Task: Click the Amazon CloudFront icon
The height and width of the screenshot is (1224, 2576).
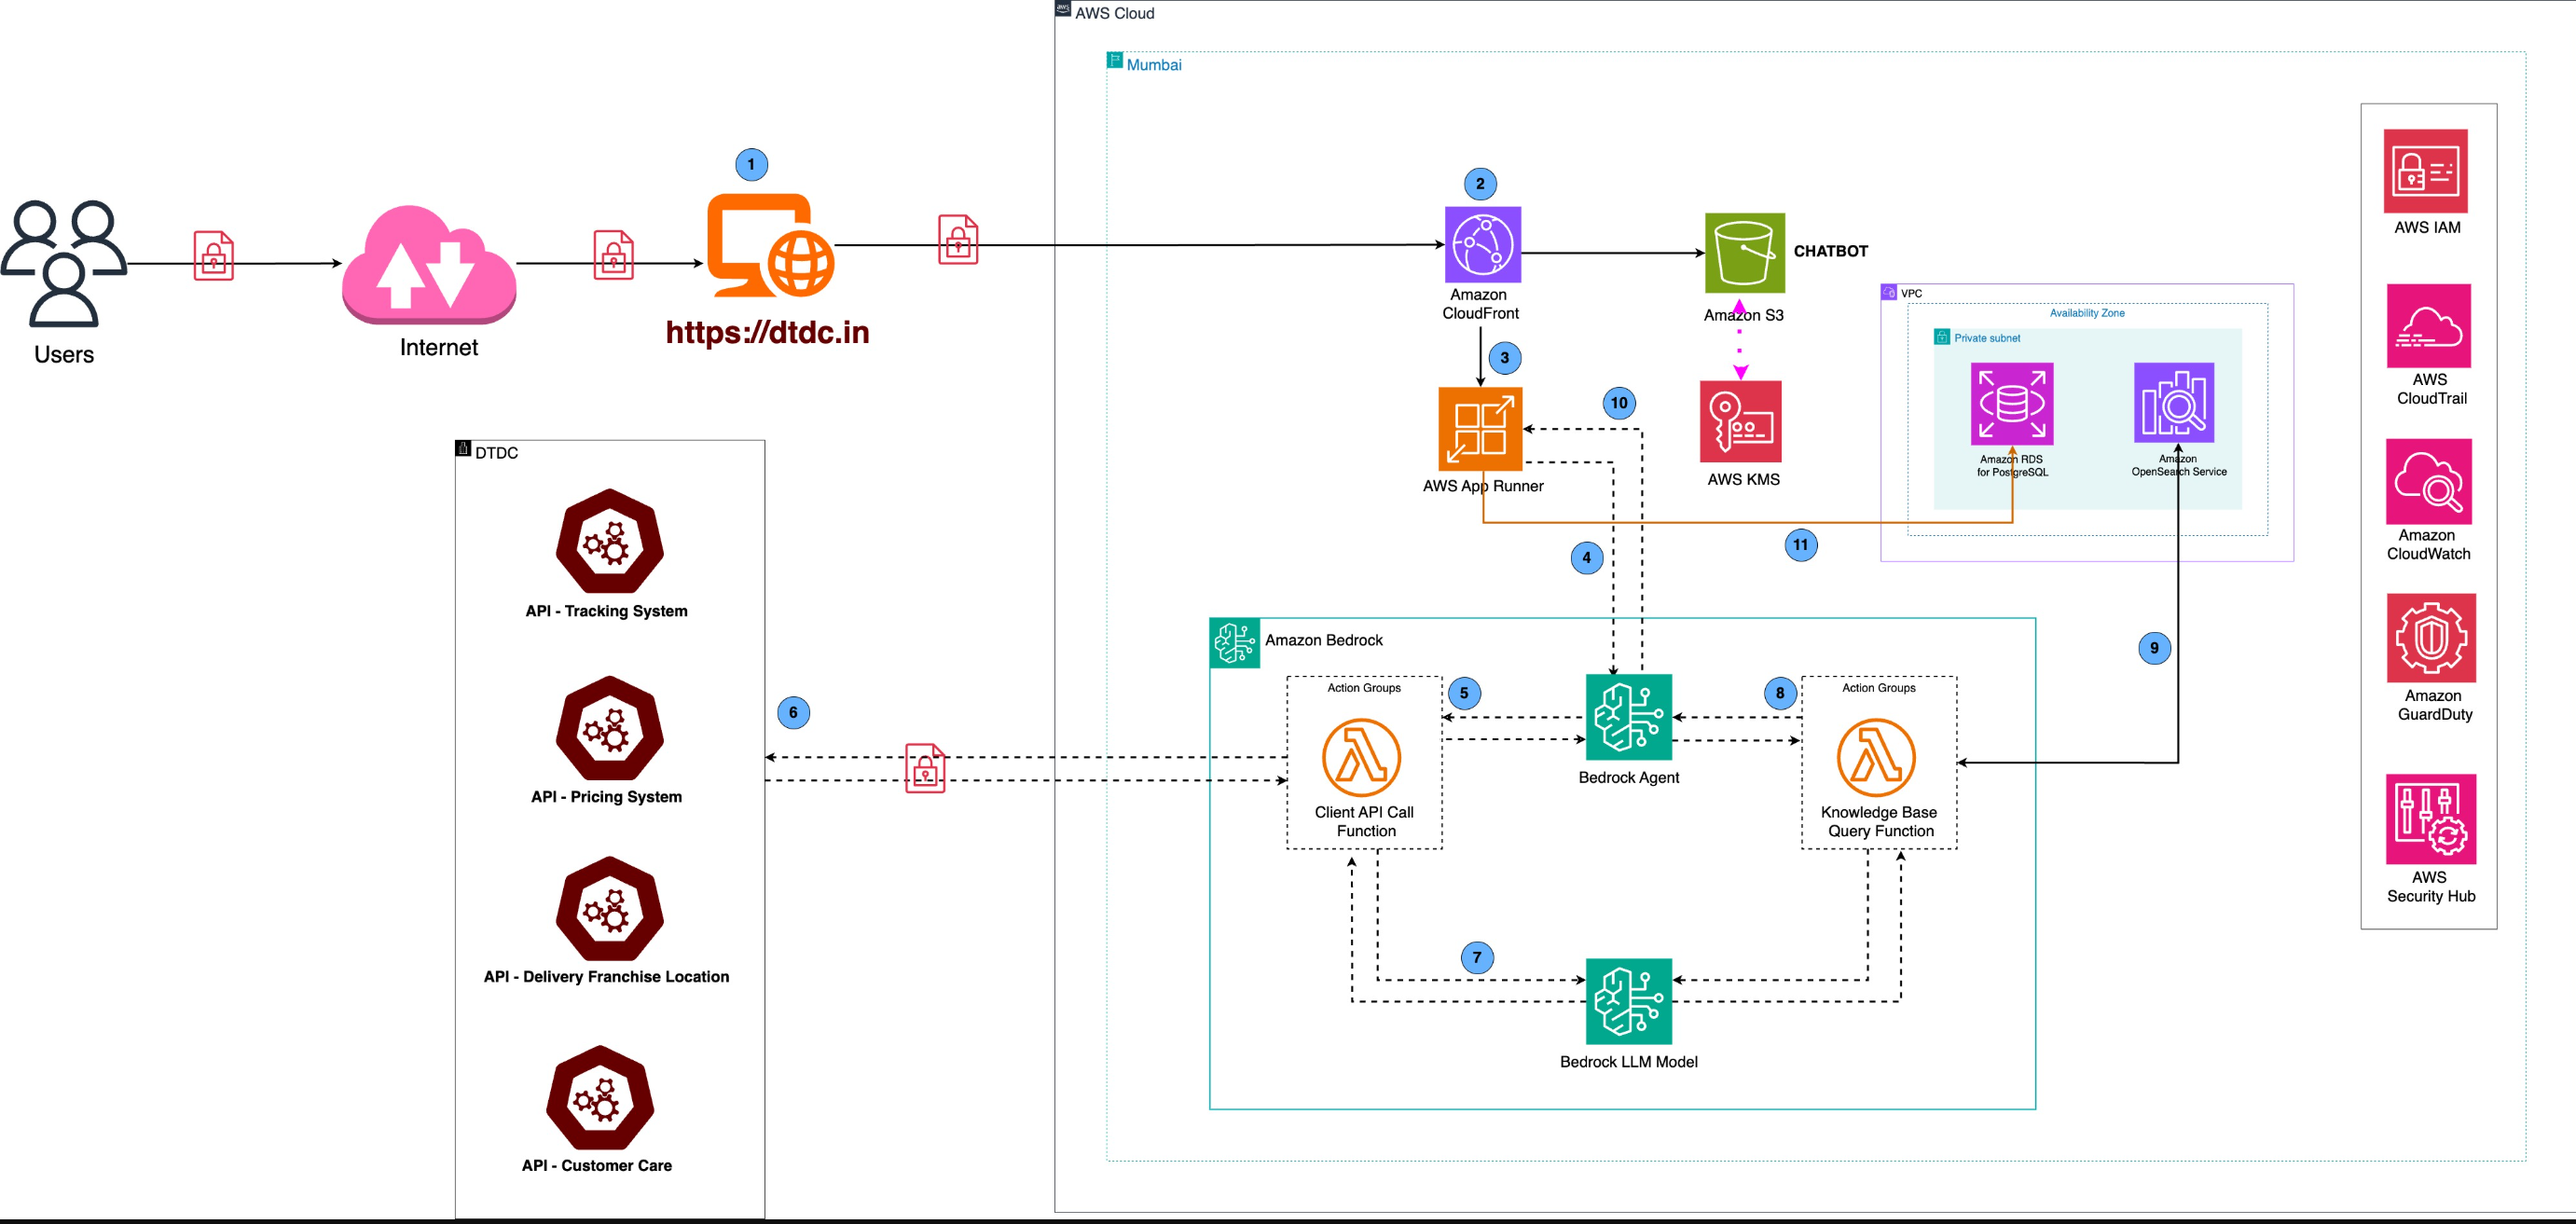Action: (x=1482, y=244)
